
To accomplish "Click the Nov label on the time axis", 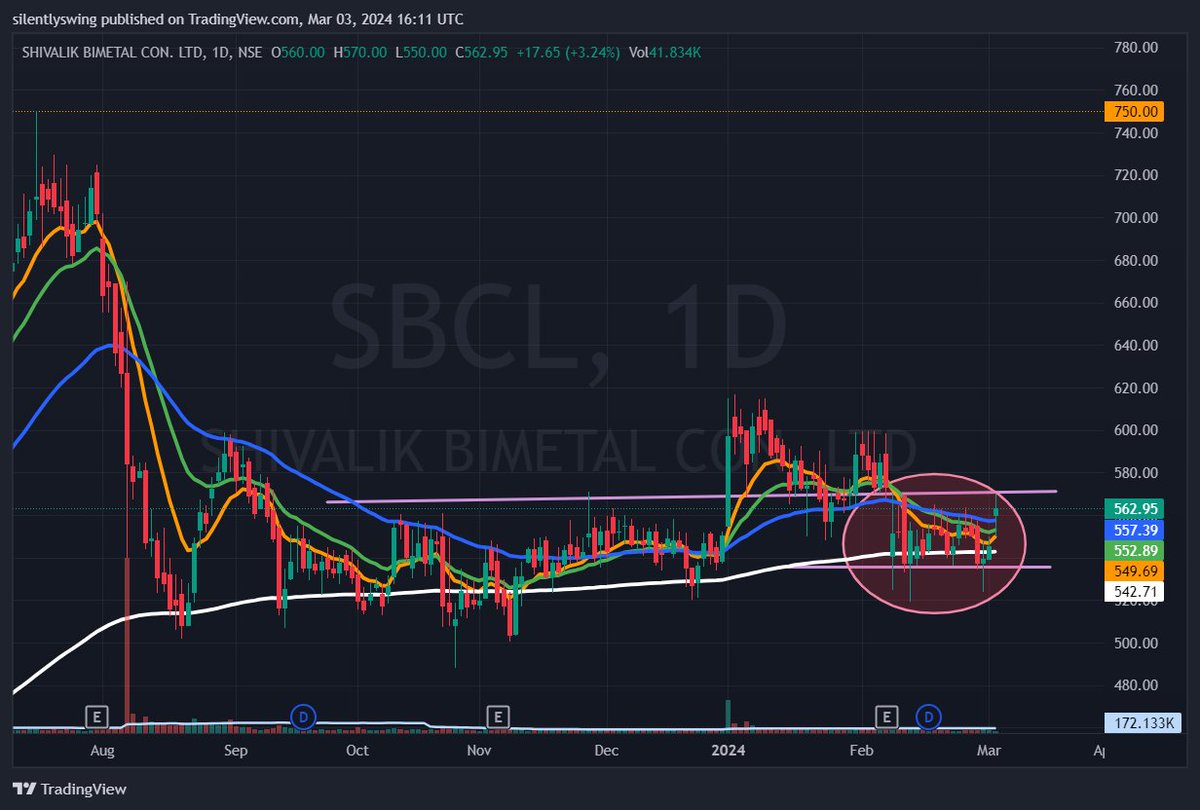I will click(479, 749).
